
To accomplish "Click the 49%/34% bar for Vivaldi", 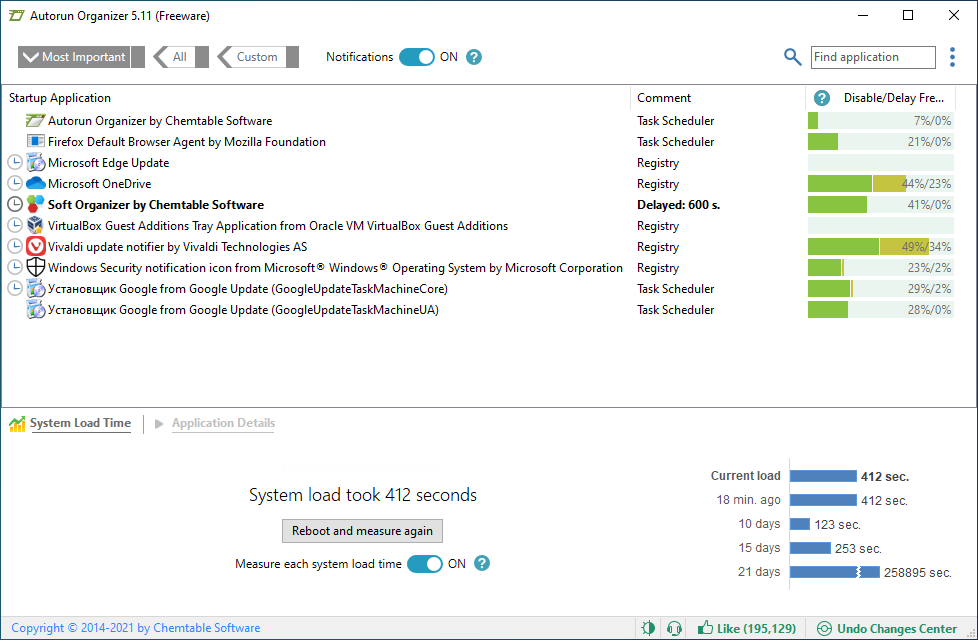I will 881,246.
